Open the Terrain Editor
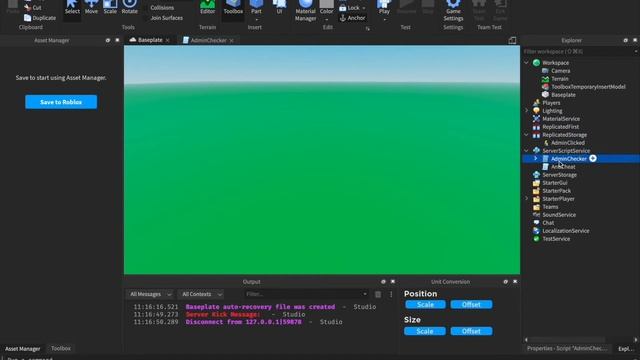This screenshot has width=640, height=360. (x=207, y=7)
